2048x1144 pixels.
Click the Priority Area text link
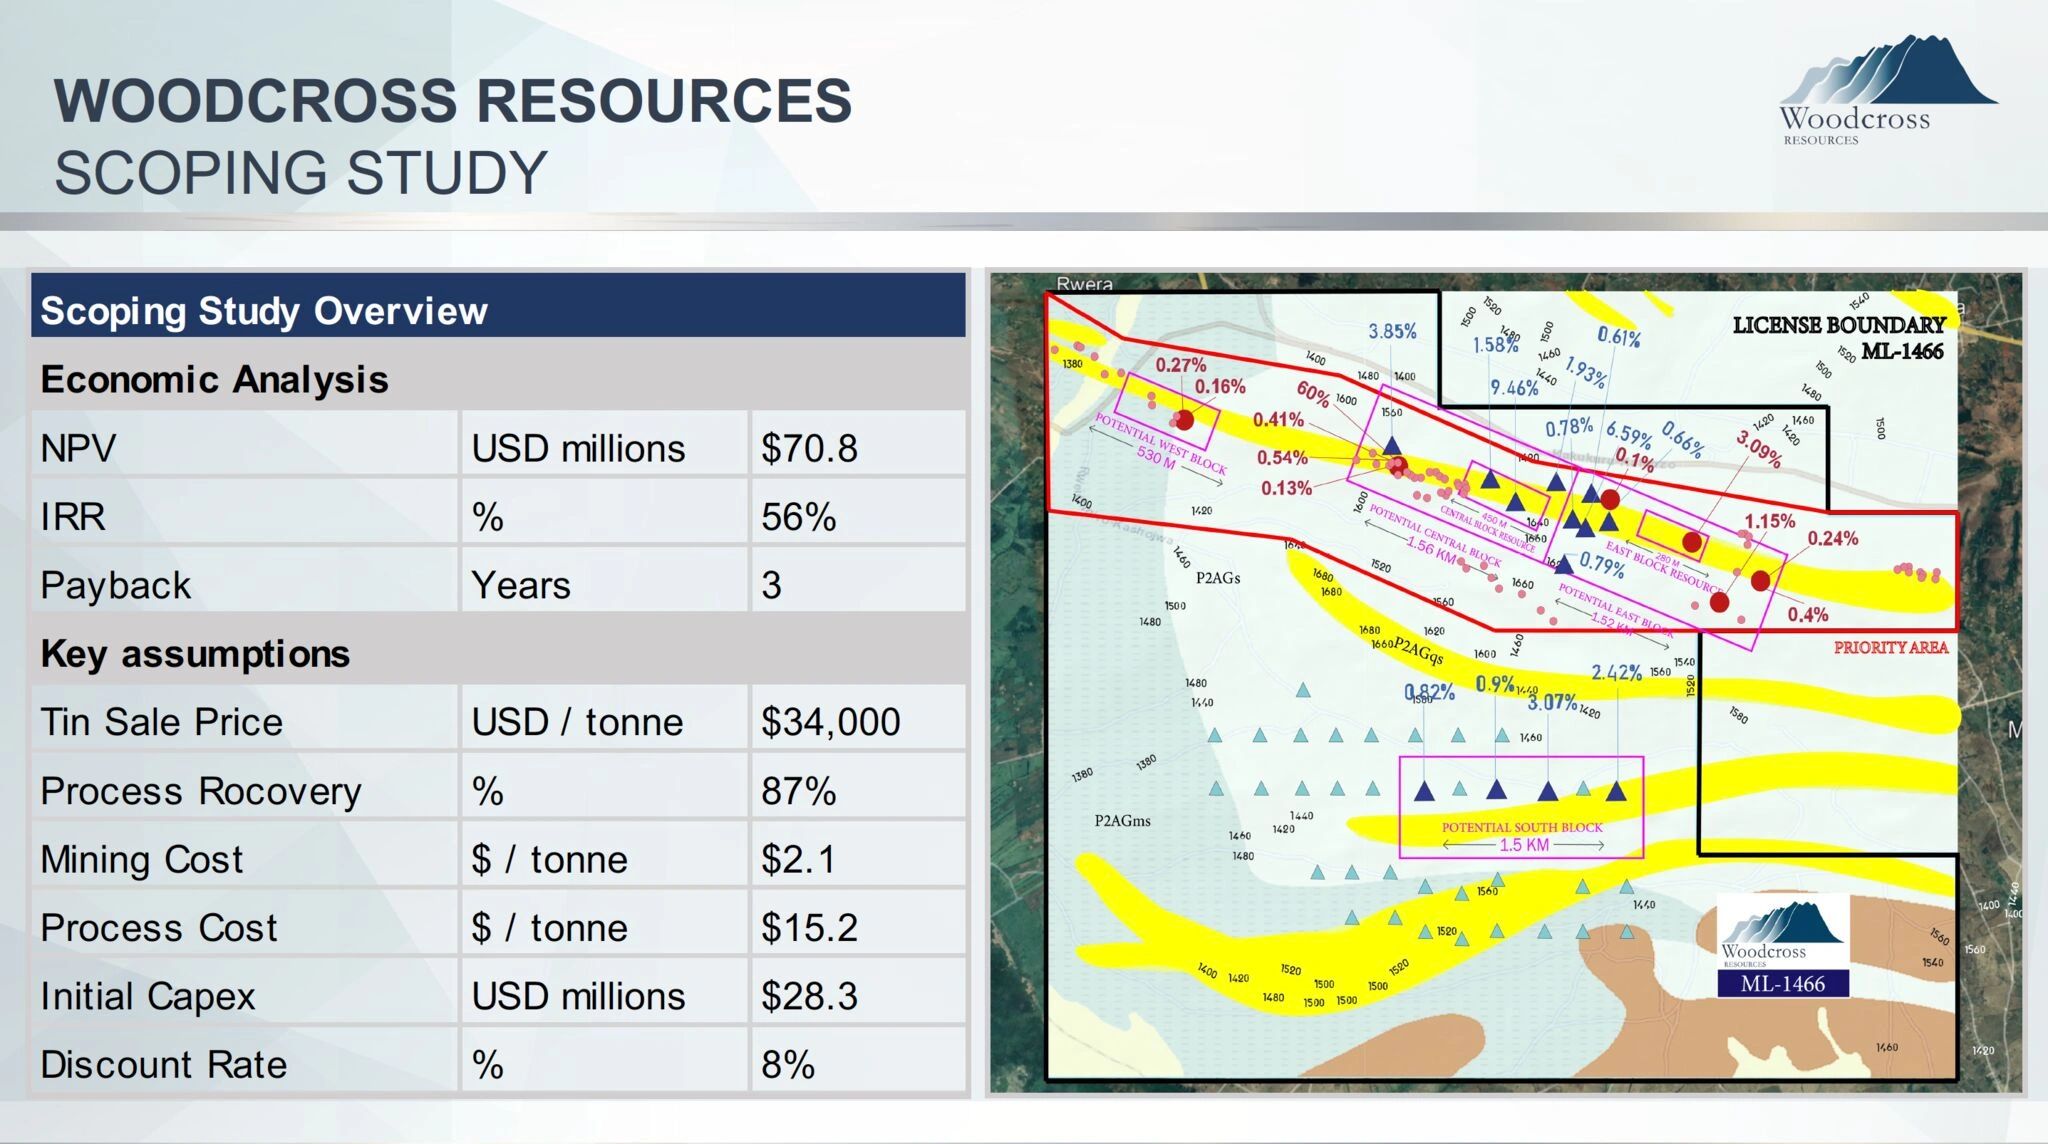(x=1891, y=647)
